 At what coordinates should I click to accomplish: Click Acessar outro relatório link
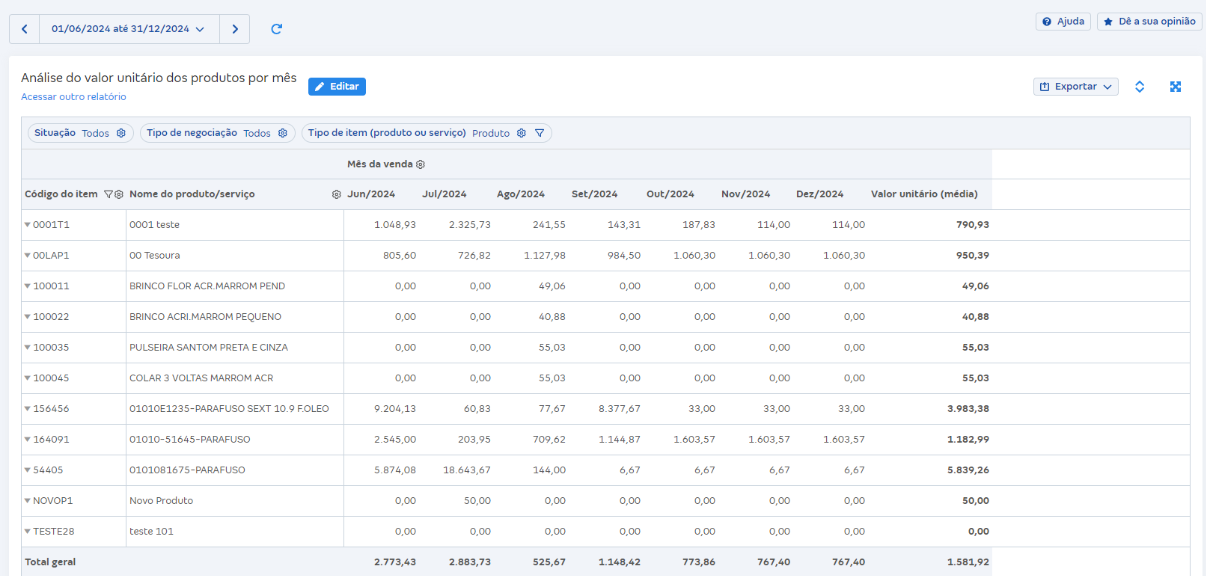coord(73,97)
